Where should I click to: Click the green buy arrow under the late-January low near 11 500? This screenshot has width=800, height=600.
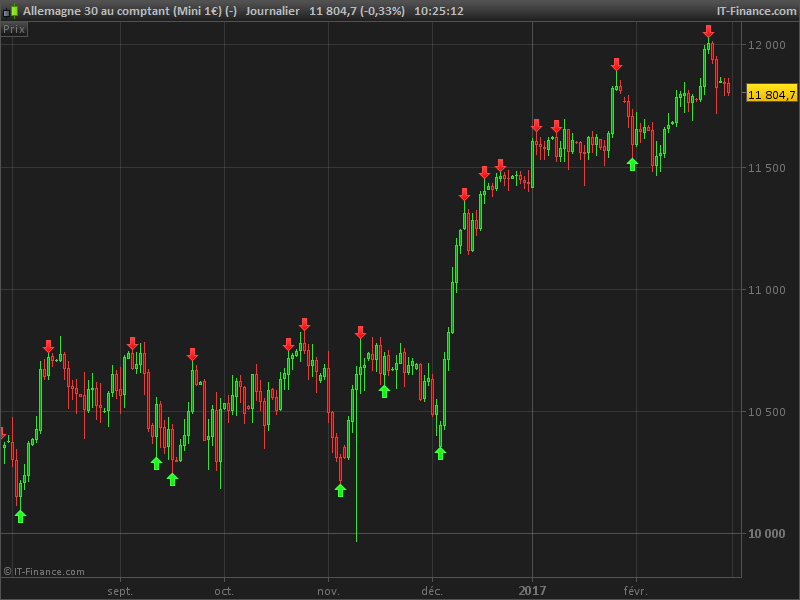click(x=632, y=164)
